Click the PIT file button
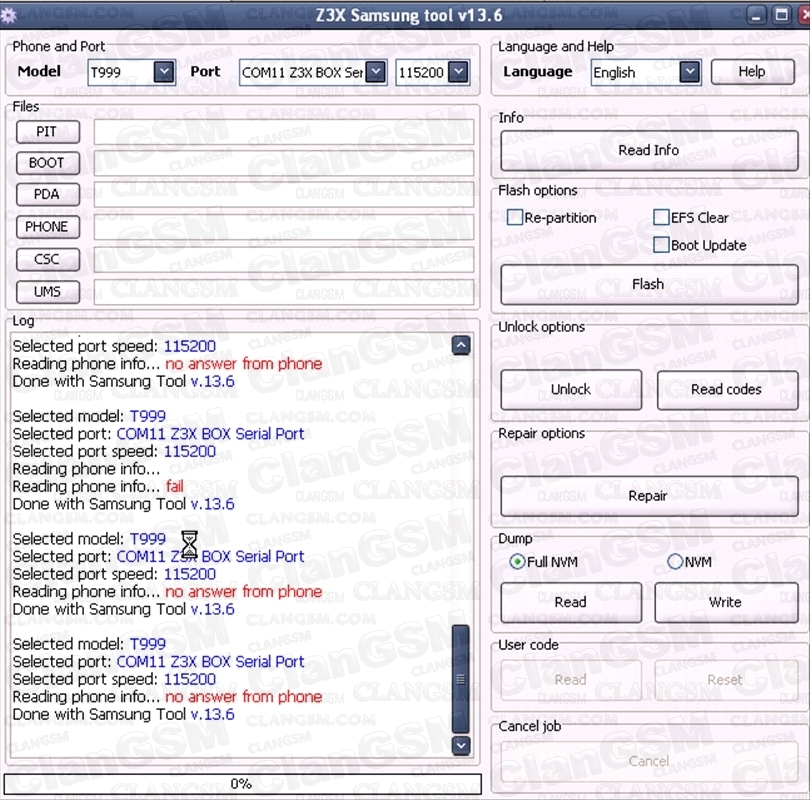Image resolution: width=810 pixels, height=800 pixels. pyautogui.click(x=48, y=132)
